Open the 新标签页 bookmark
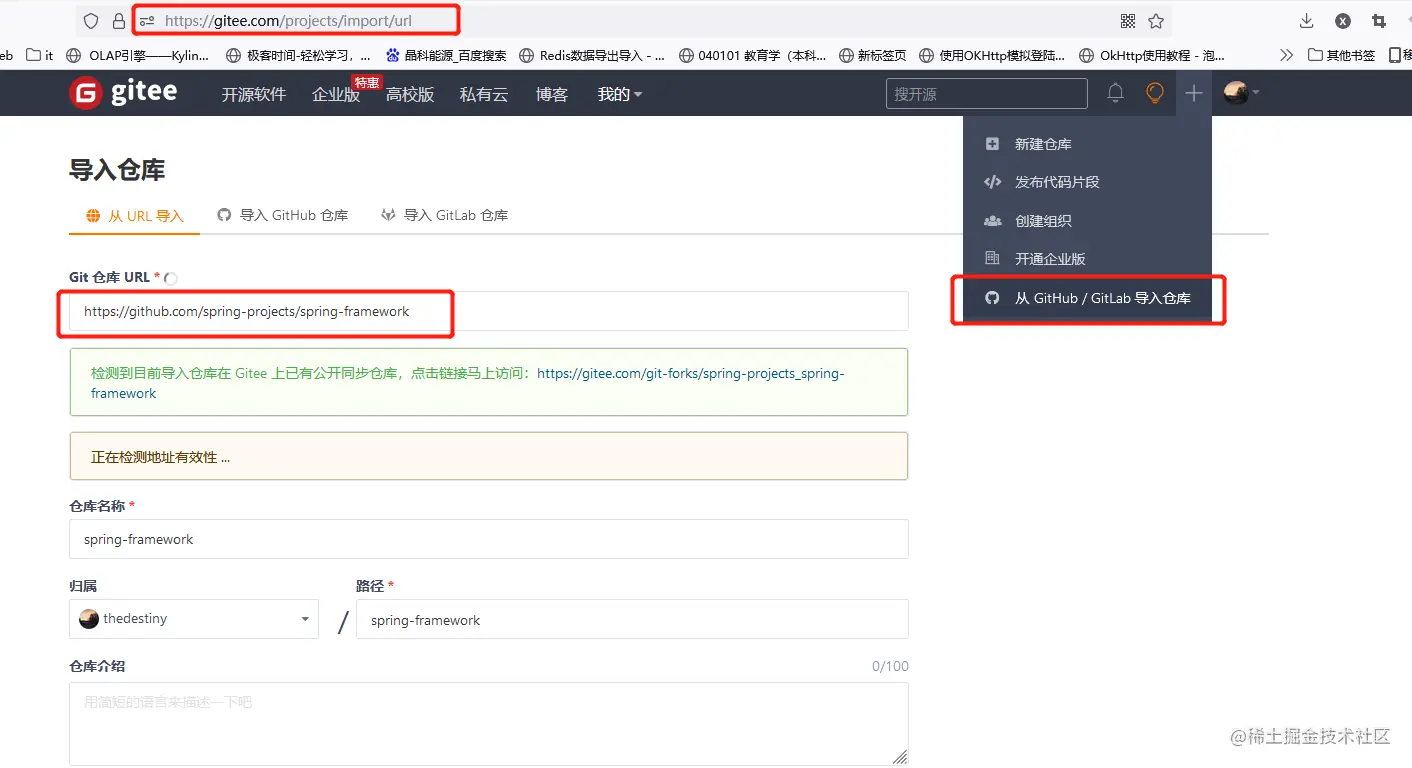Screen dimensions: 1412x768 [x=872, y=55]
